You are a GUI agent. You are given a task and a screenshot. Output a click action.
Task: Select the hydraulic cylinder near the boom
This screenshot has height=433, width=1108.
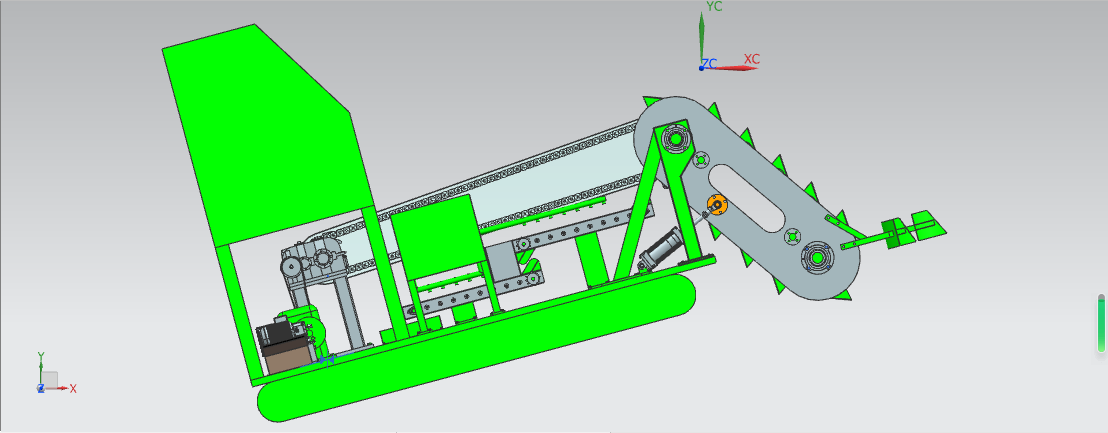point(660,250)
